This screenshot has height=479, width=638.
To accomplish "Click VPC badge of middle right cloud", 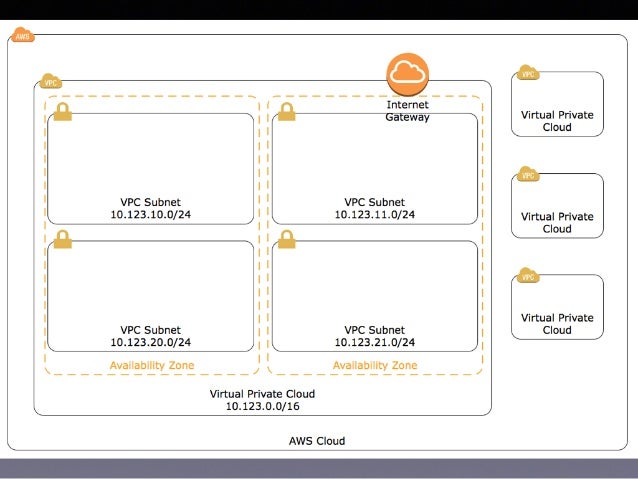I will pos(528,174).
